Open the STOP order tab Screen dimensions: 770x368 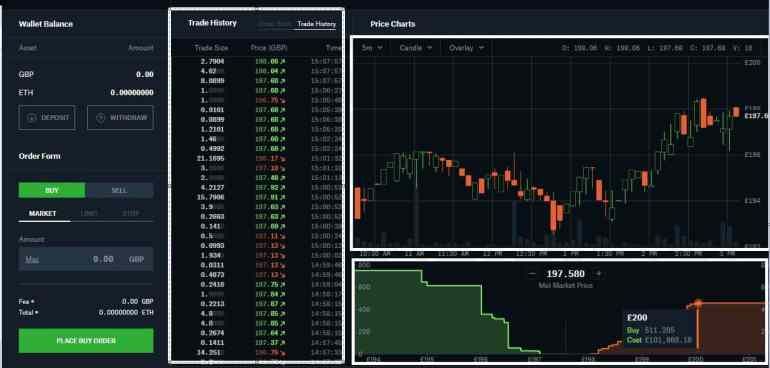coord(131,213)
